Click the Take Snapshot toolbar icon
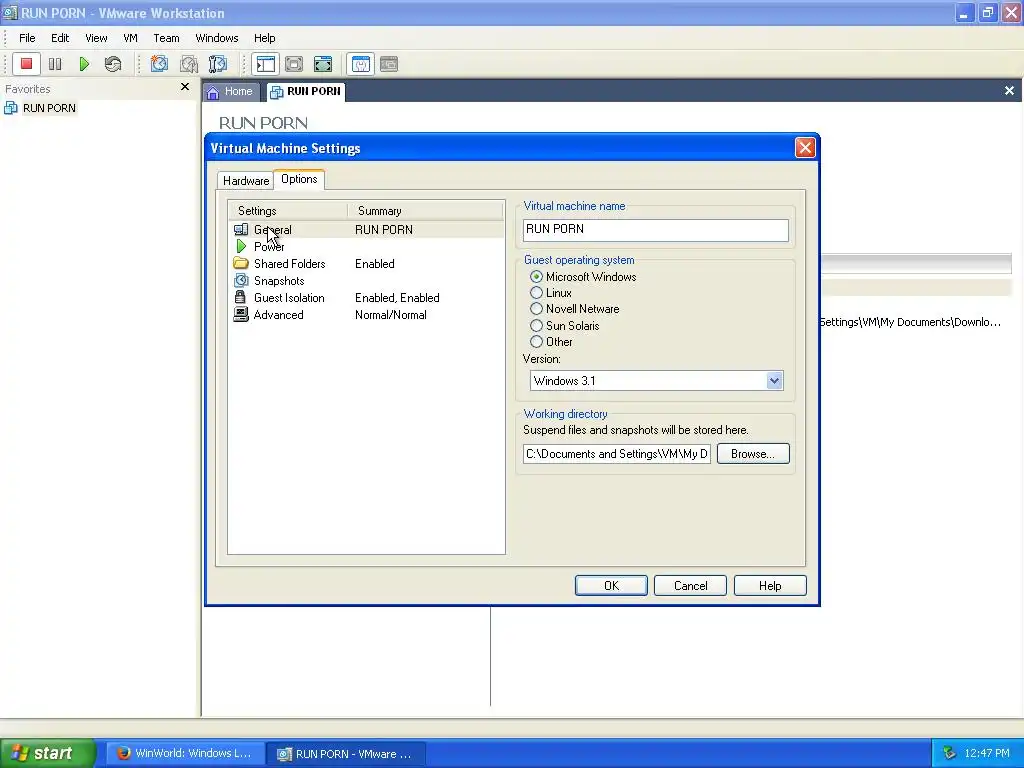The width and height of the screenshot is (1024, 768). pyautogui.click(x=159, y=64)
